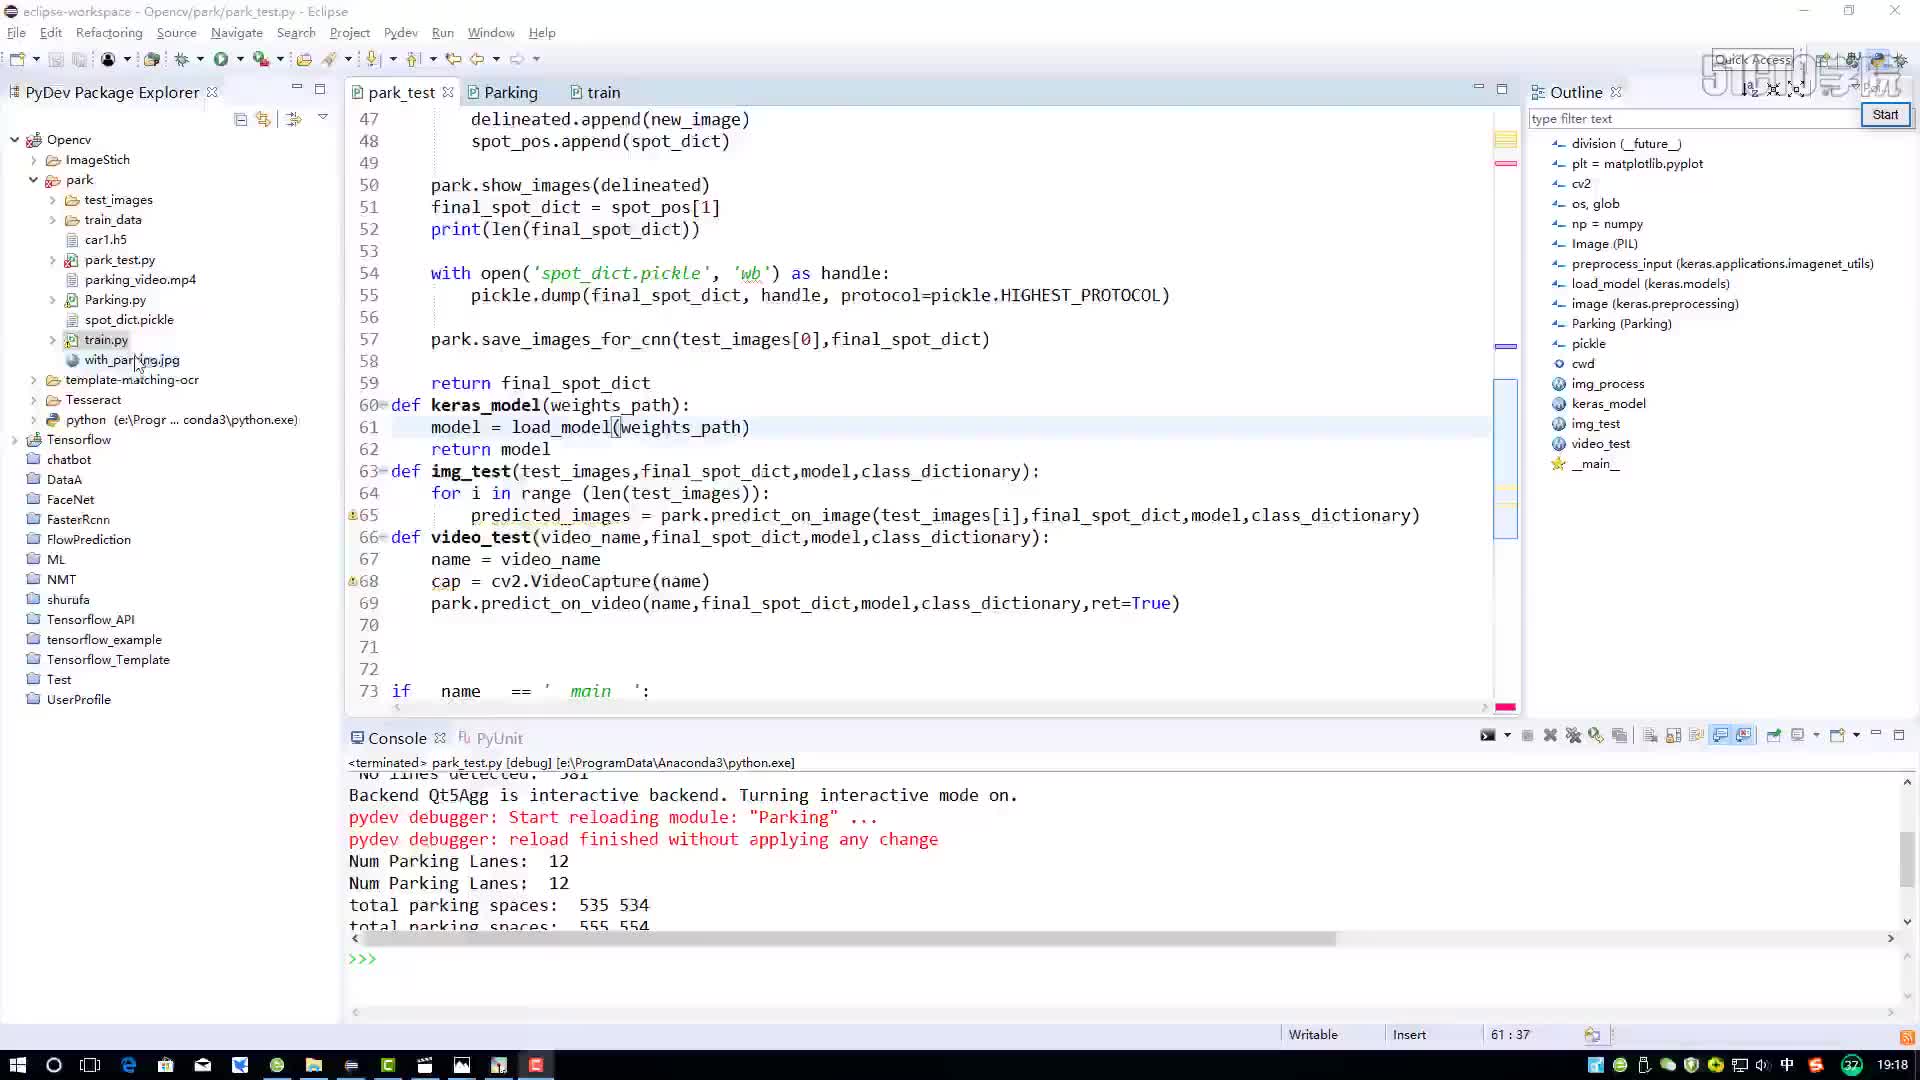Go to next annotation arrow icon
The height and width of the screenshot is (1080, 1920).
point(372,59)
